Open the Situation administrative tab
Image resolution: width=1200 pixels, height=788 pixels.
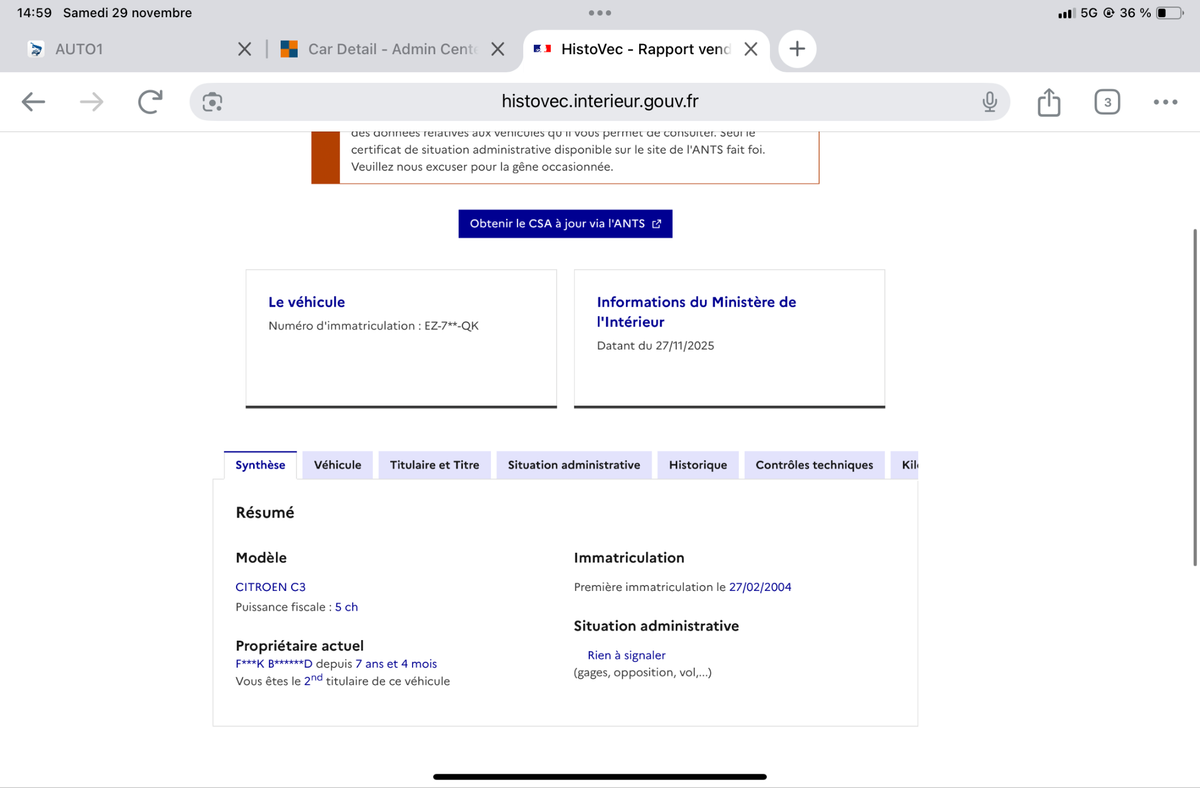[574, 465]
